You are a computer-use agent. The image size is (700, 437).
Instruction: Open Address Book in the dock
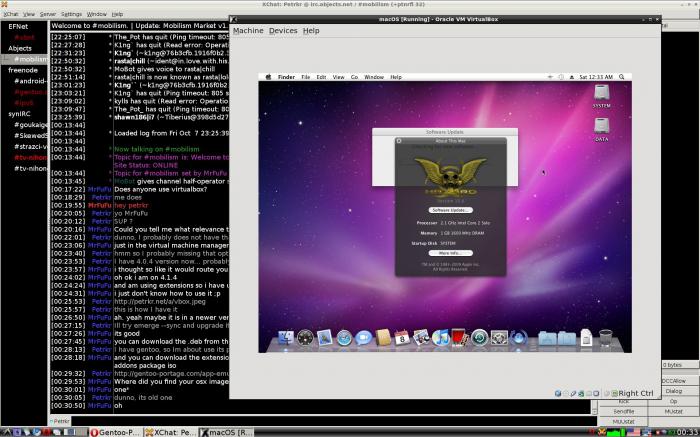pos(383,338)
